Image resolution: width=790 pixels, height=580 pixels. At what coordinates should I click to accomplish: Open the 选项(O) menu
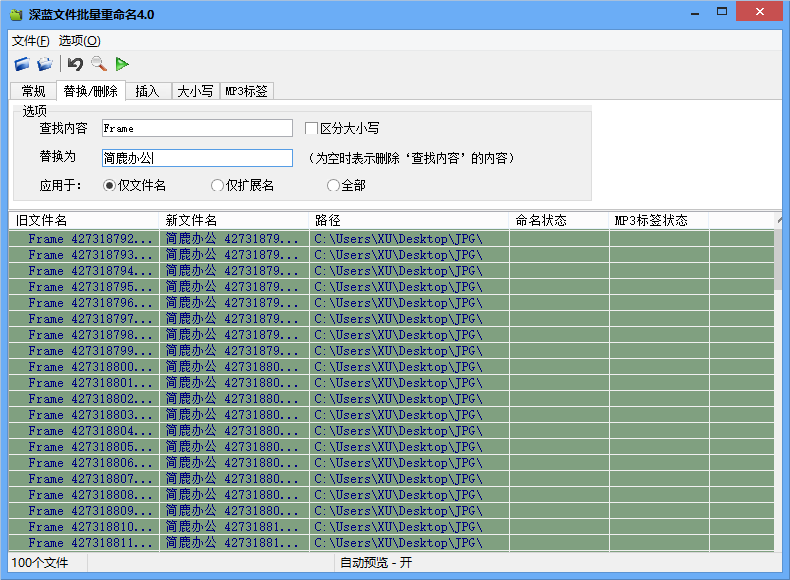pyautogui.click(x=80, y=41)
